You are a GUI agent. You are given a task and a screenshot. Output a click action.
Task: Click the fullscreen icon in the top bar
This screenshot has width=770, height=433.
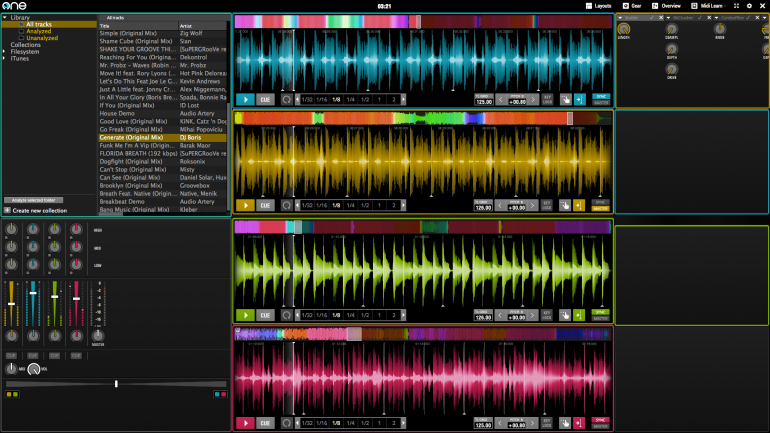click(x=735, y=6)
